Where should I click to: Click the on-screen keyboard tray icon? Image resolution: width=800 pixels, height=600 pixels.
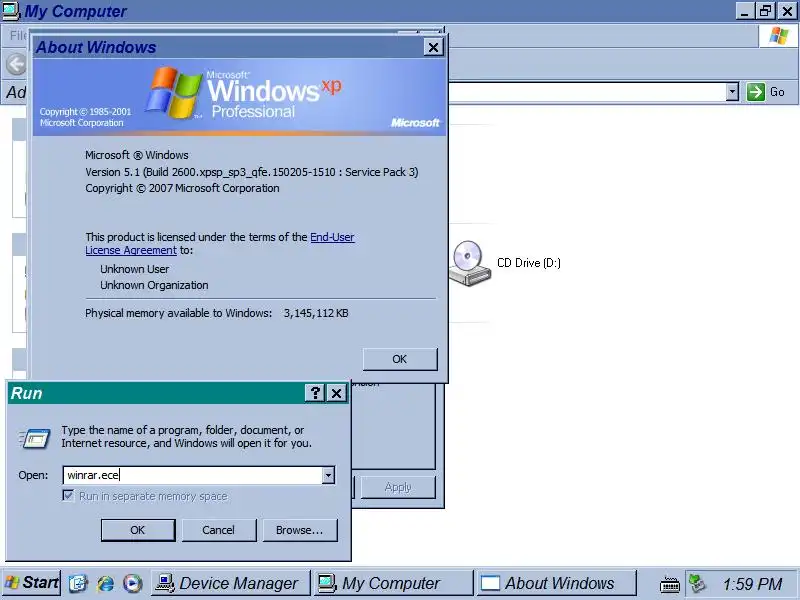point(669,584)
